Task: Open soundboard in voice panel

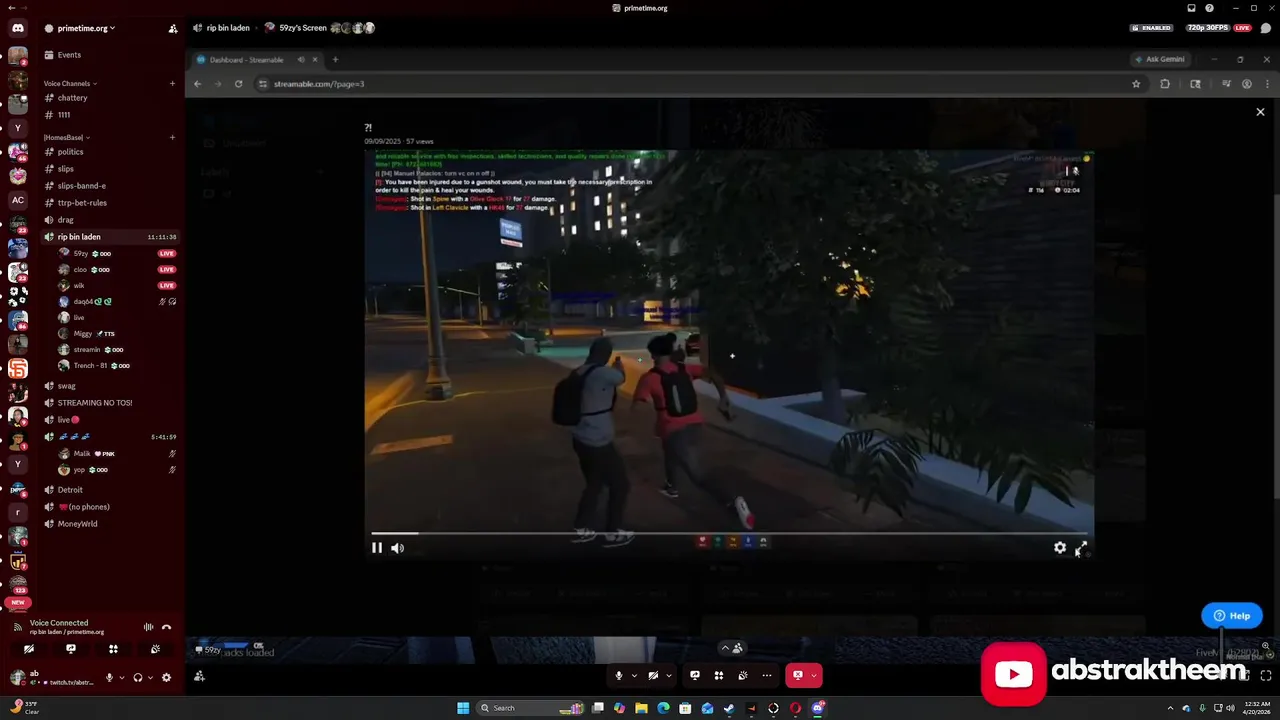Action: 155,649
